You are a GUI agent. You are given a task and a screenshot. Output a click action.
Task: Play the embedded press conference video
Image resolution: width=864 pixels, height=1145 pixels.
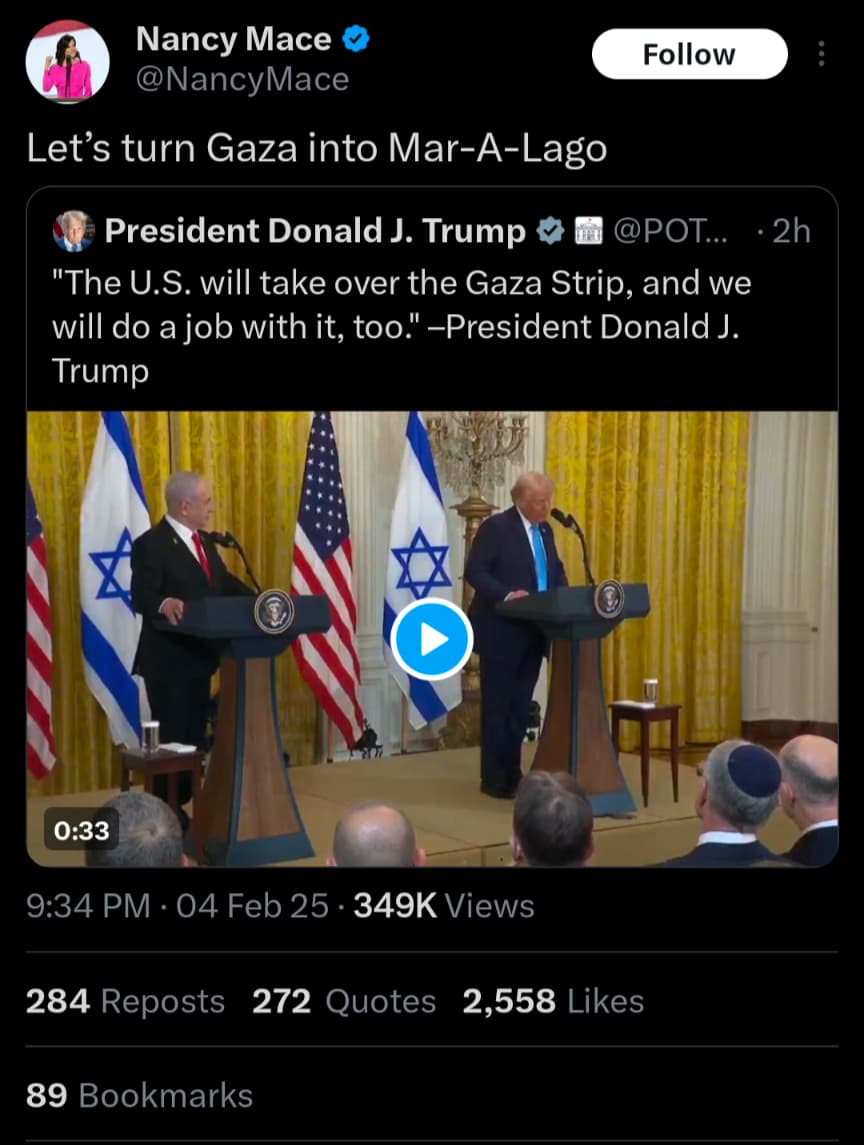432,639
